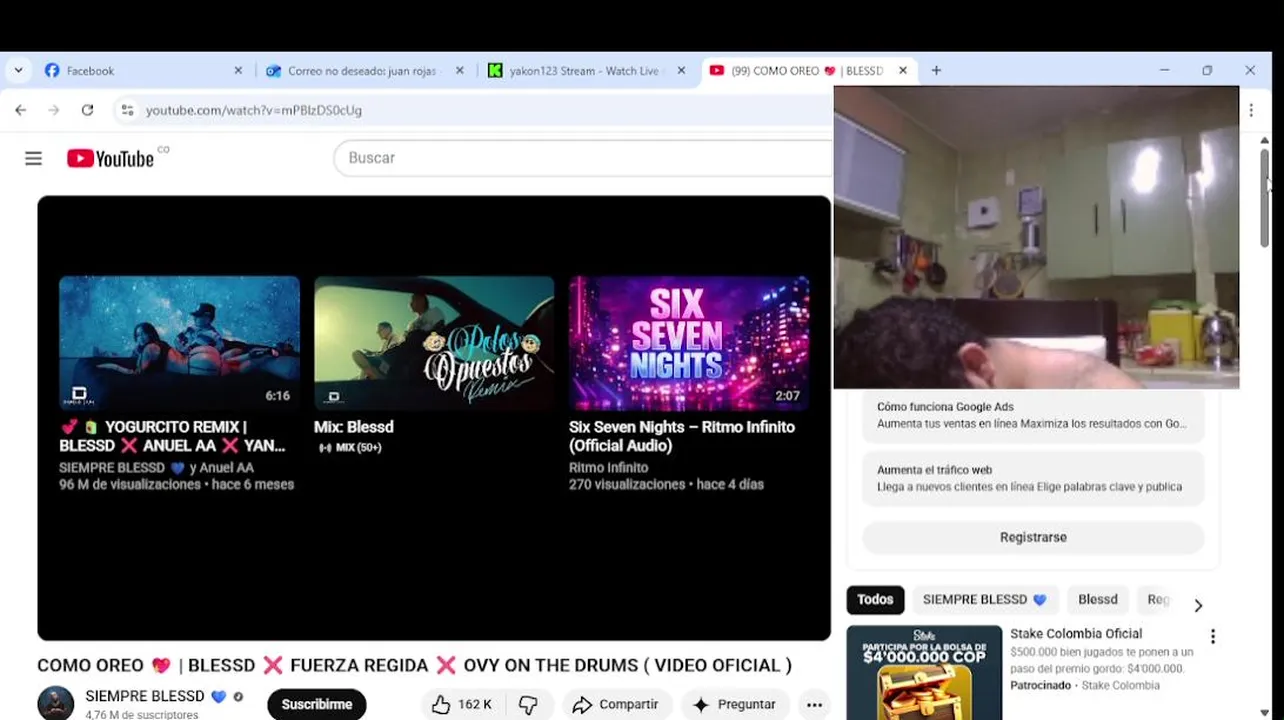The height and width of the screenshot is (720, 1284).
Task: Open the Ritmo Infinito channel name
Action: [x=608, y=467]
